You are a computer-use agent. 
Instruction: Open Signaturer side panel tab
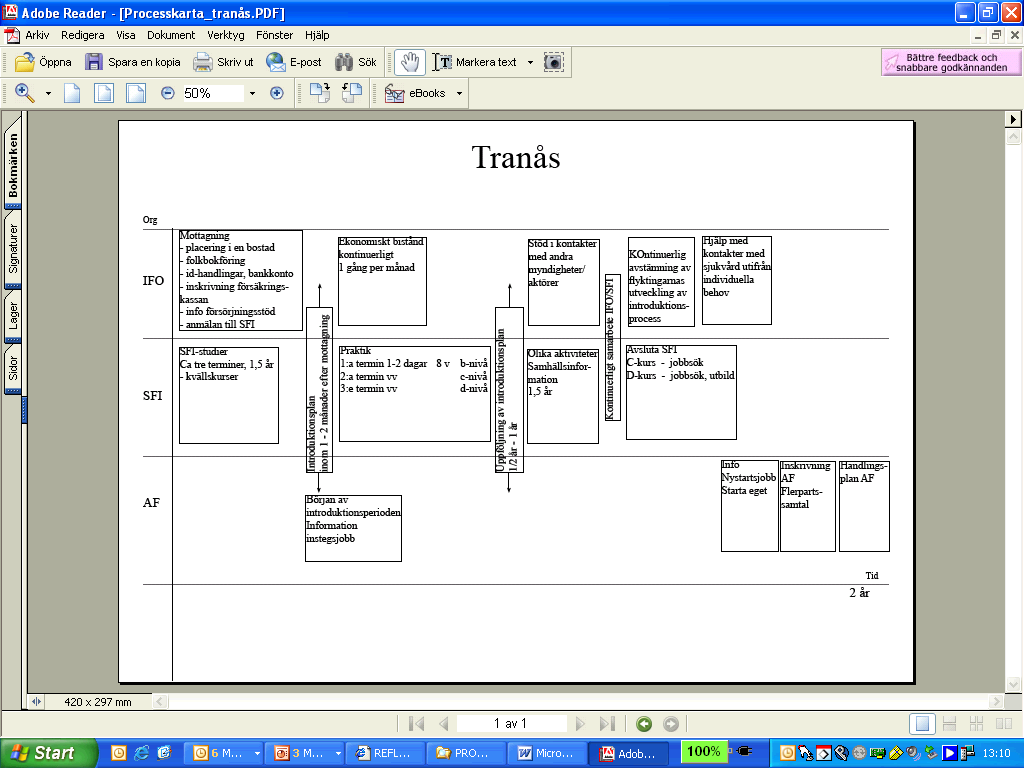click(x=13, y=249)
